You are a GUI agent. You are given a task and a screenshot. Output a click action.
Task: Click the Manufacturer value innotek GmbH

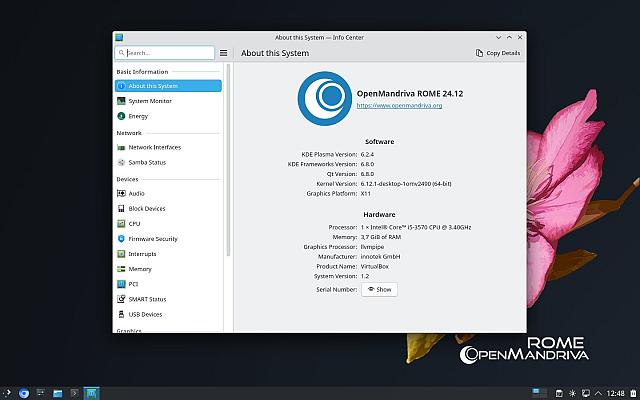(380, 256)
